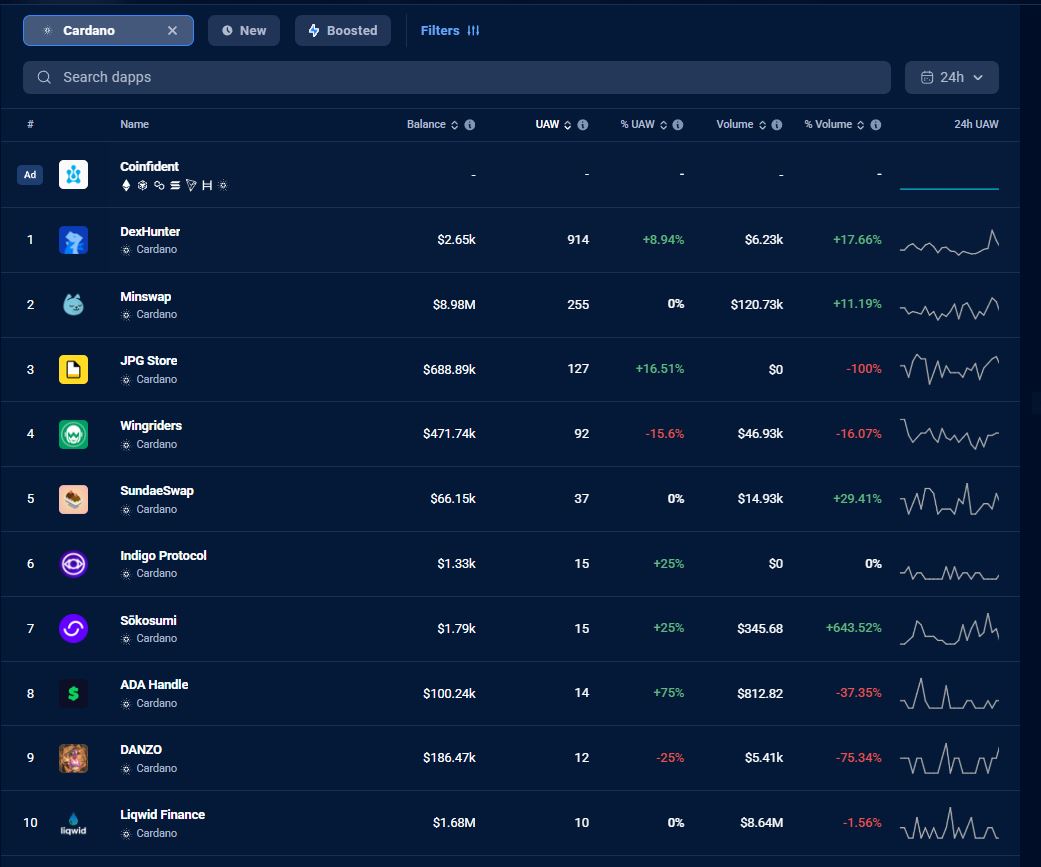Click the % Volume column info icon
The height and width of the screenshot is (867, 1041).
[x=876, y=125]
